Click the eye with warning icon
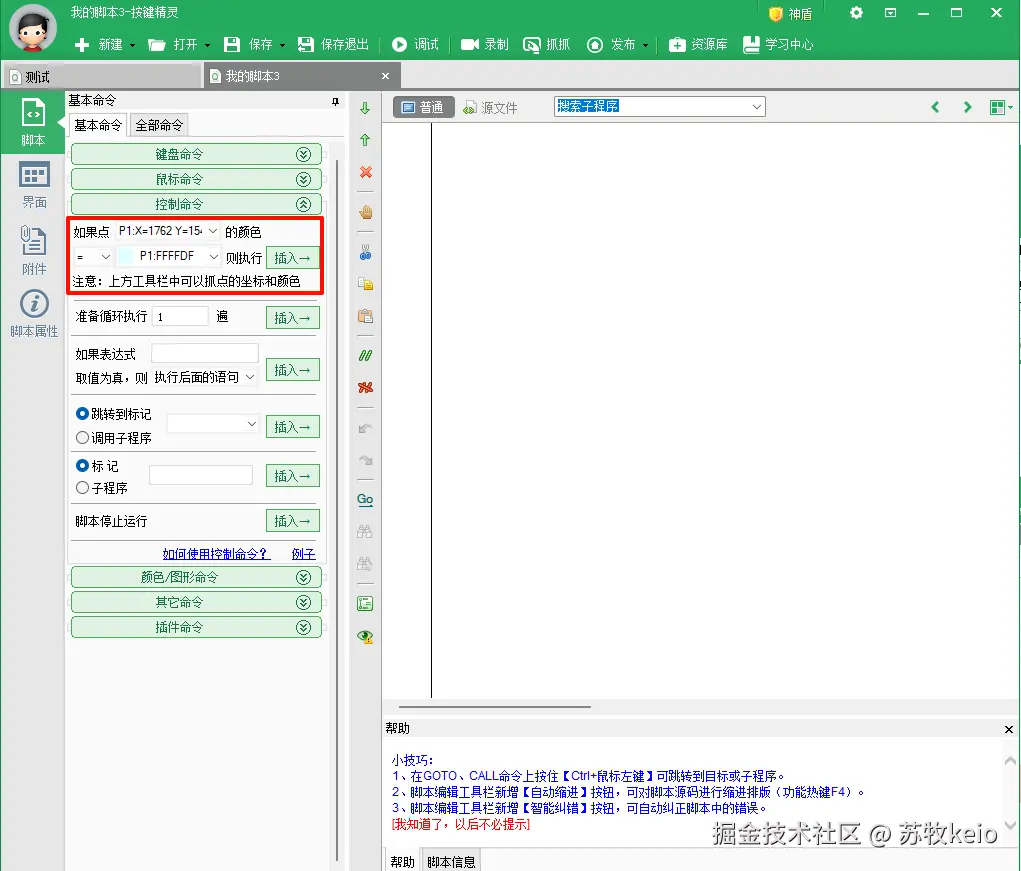The height and width of the screenshot is (871, 1021). point(365,637)
